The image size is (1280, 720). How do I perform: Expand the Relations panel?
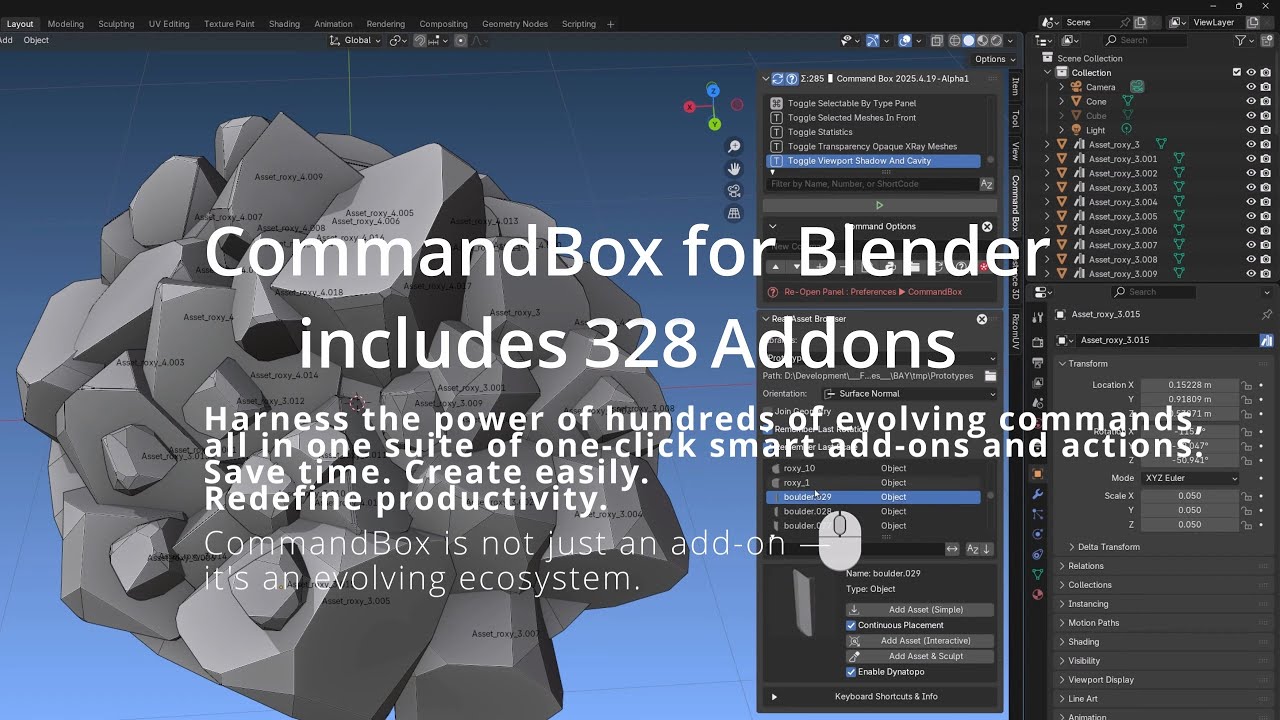(1086, 566)
